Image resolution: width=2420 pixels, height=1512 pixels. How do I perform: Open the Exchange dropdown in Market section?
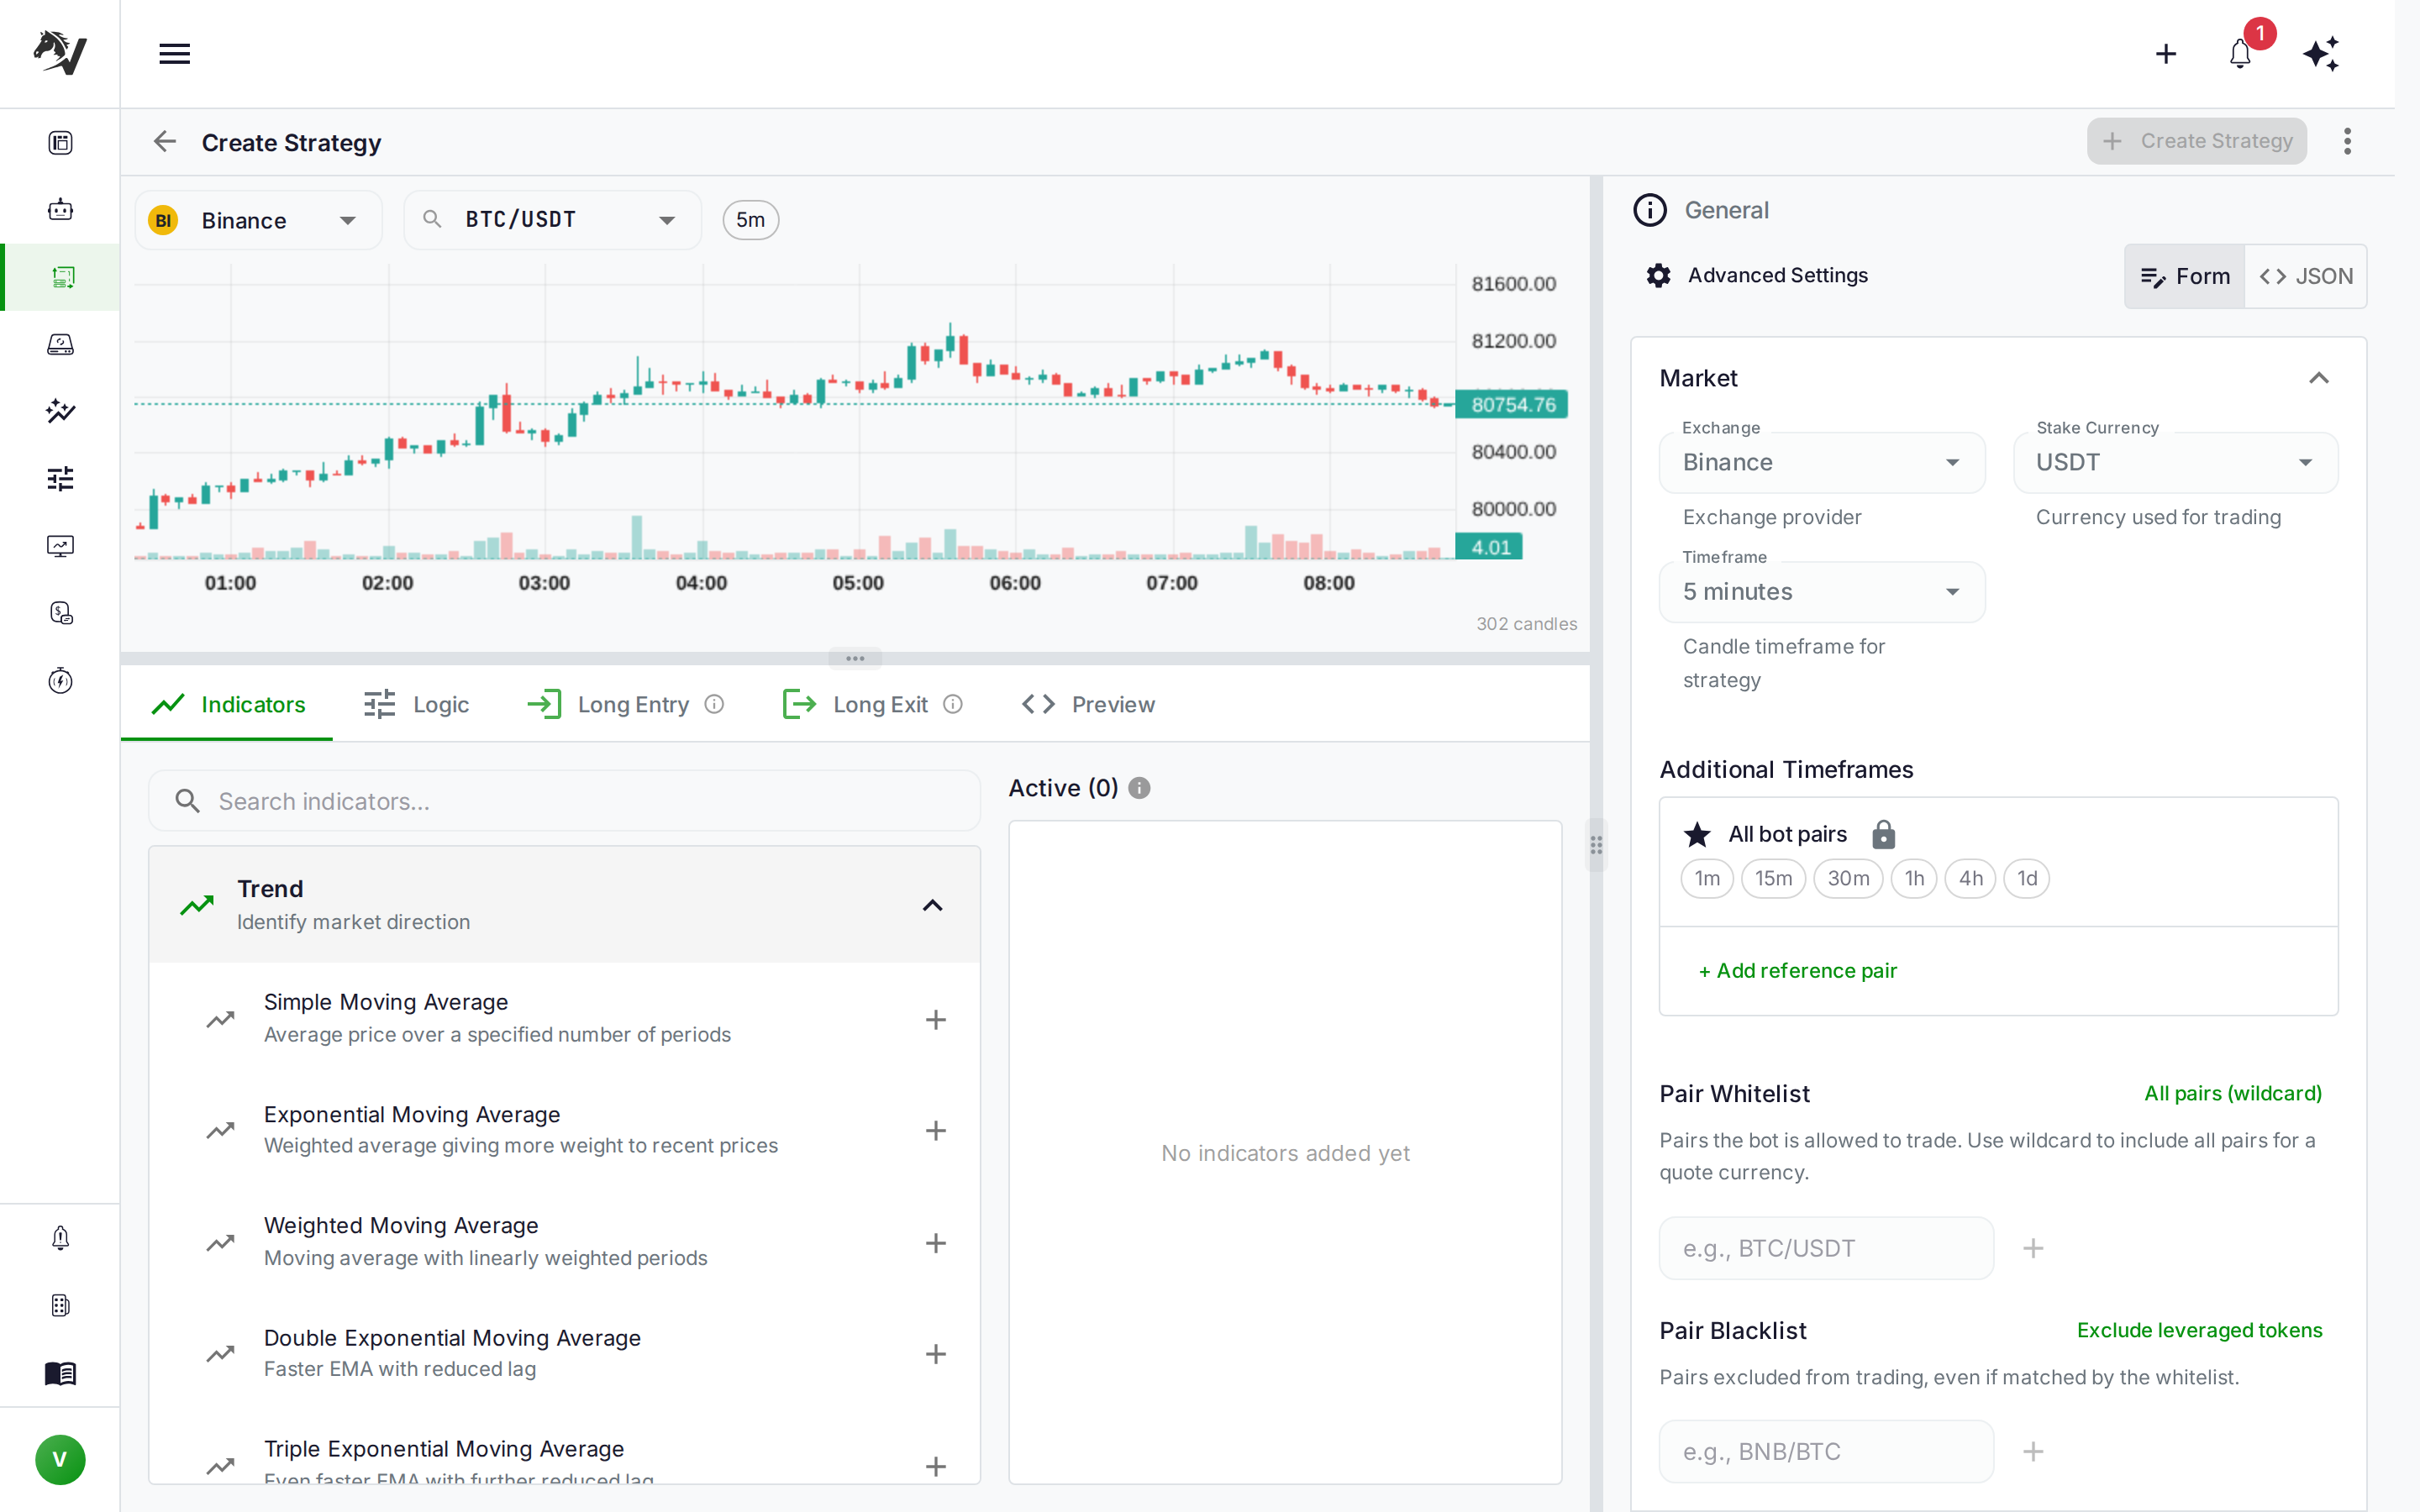1822,462
